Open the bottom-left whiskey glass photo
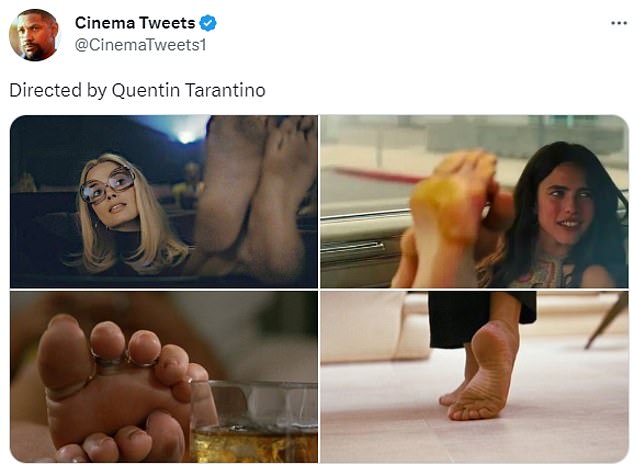 point(164,377)
